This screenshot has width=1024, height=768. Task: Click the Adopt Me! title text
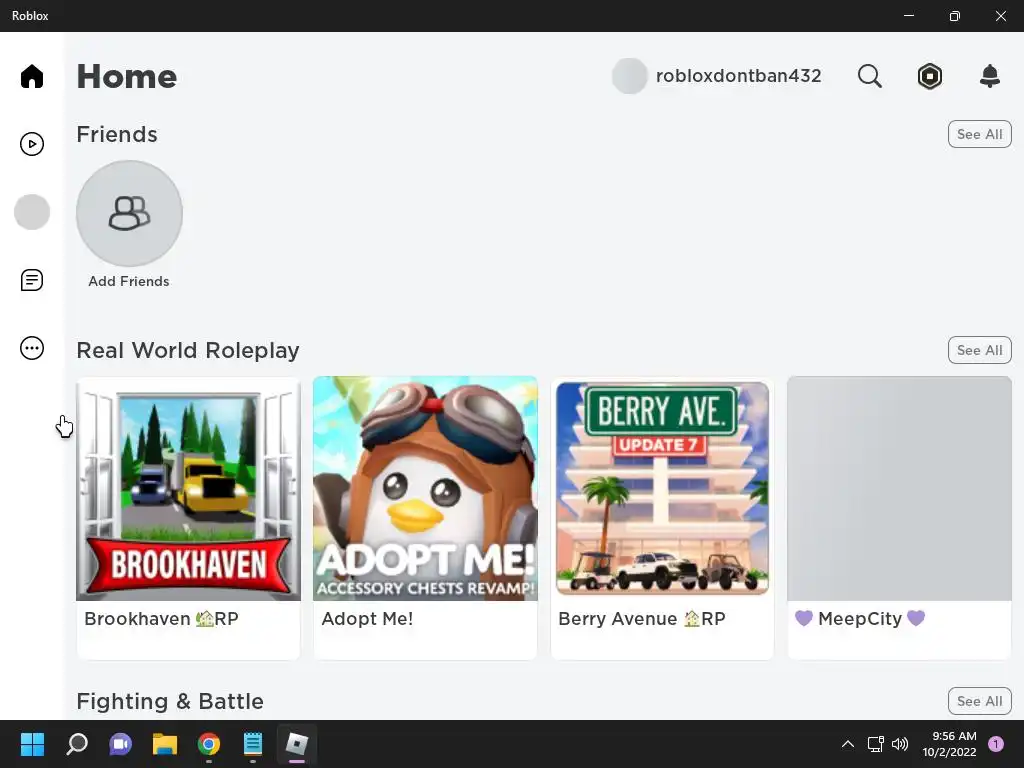coord(367,618)
